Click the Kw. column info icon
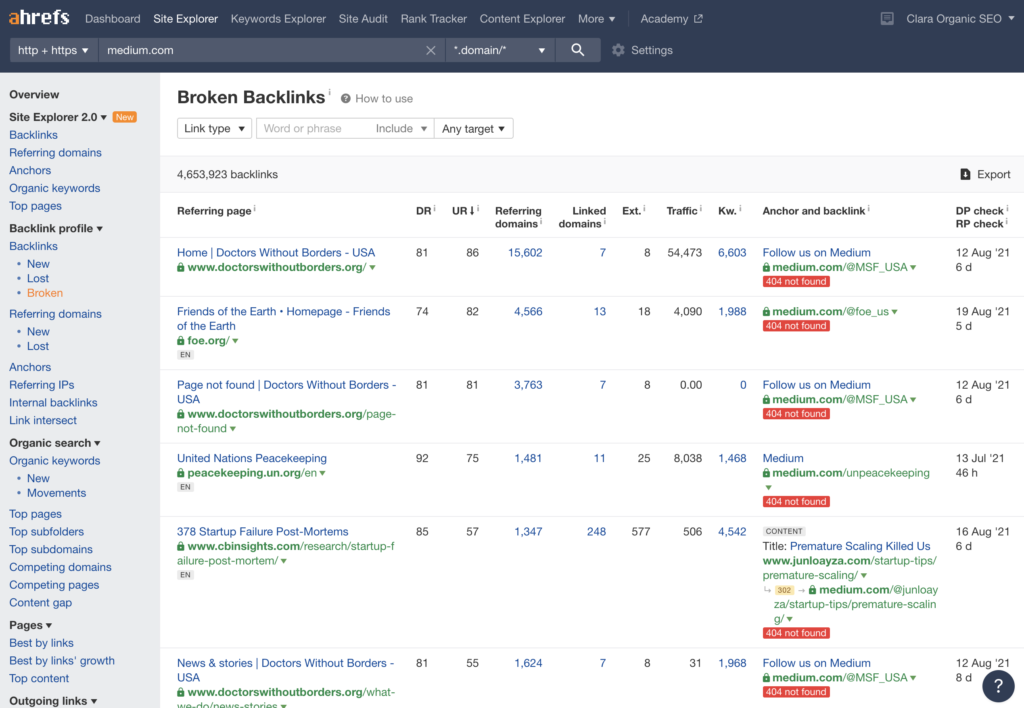The height and width of the screenshot is (708, 1024). [x=740, y=208]
